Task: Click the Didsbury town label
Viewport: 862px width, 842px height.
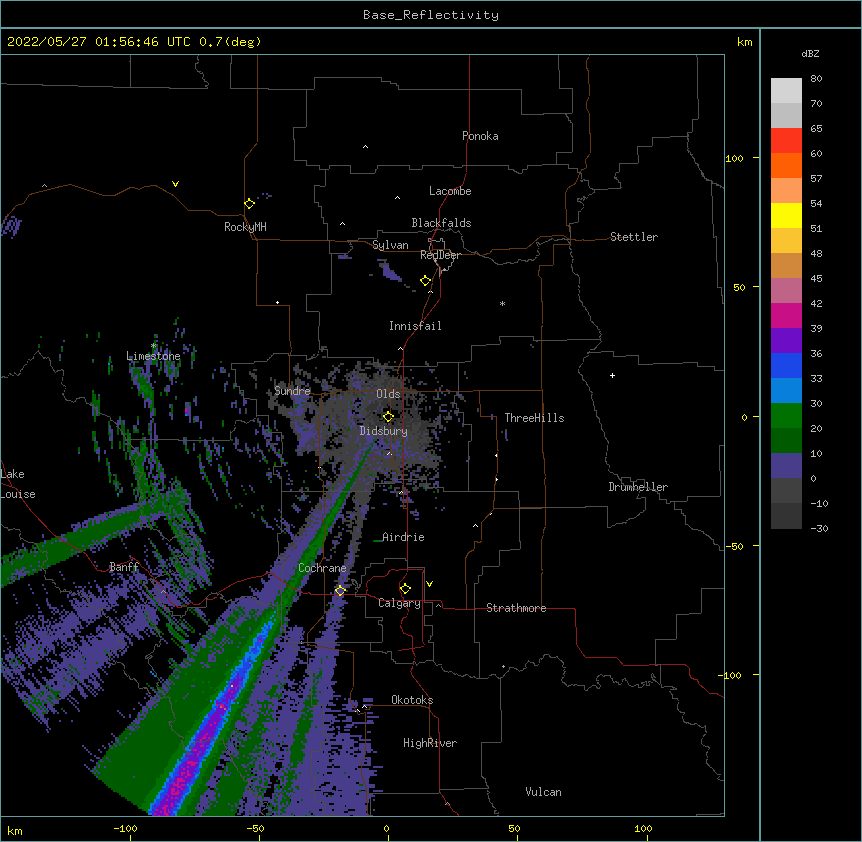Action: point(383,431)
